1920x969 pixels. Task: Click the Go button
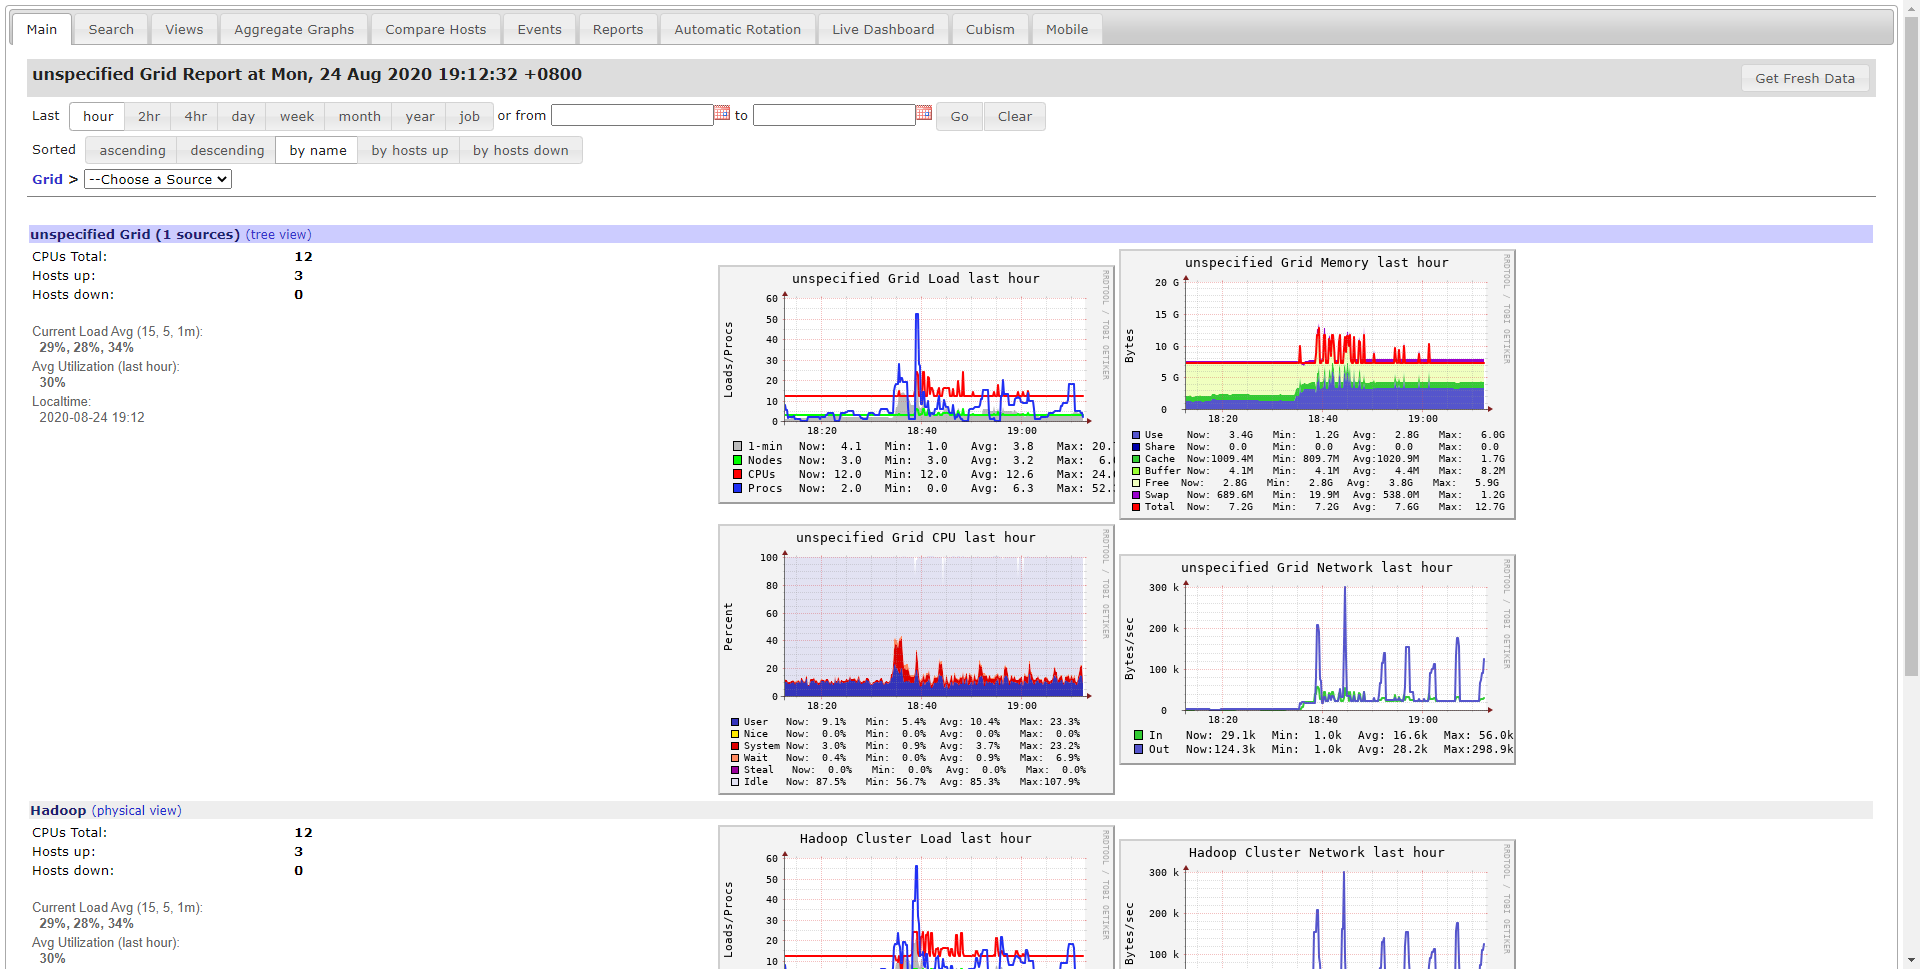pyautogui.click(x=960, y=117)
